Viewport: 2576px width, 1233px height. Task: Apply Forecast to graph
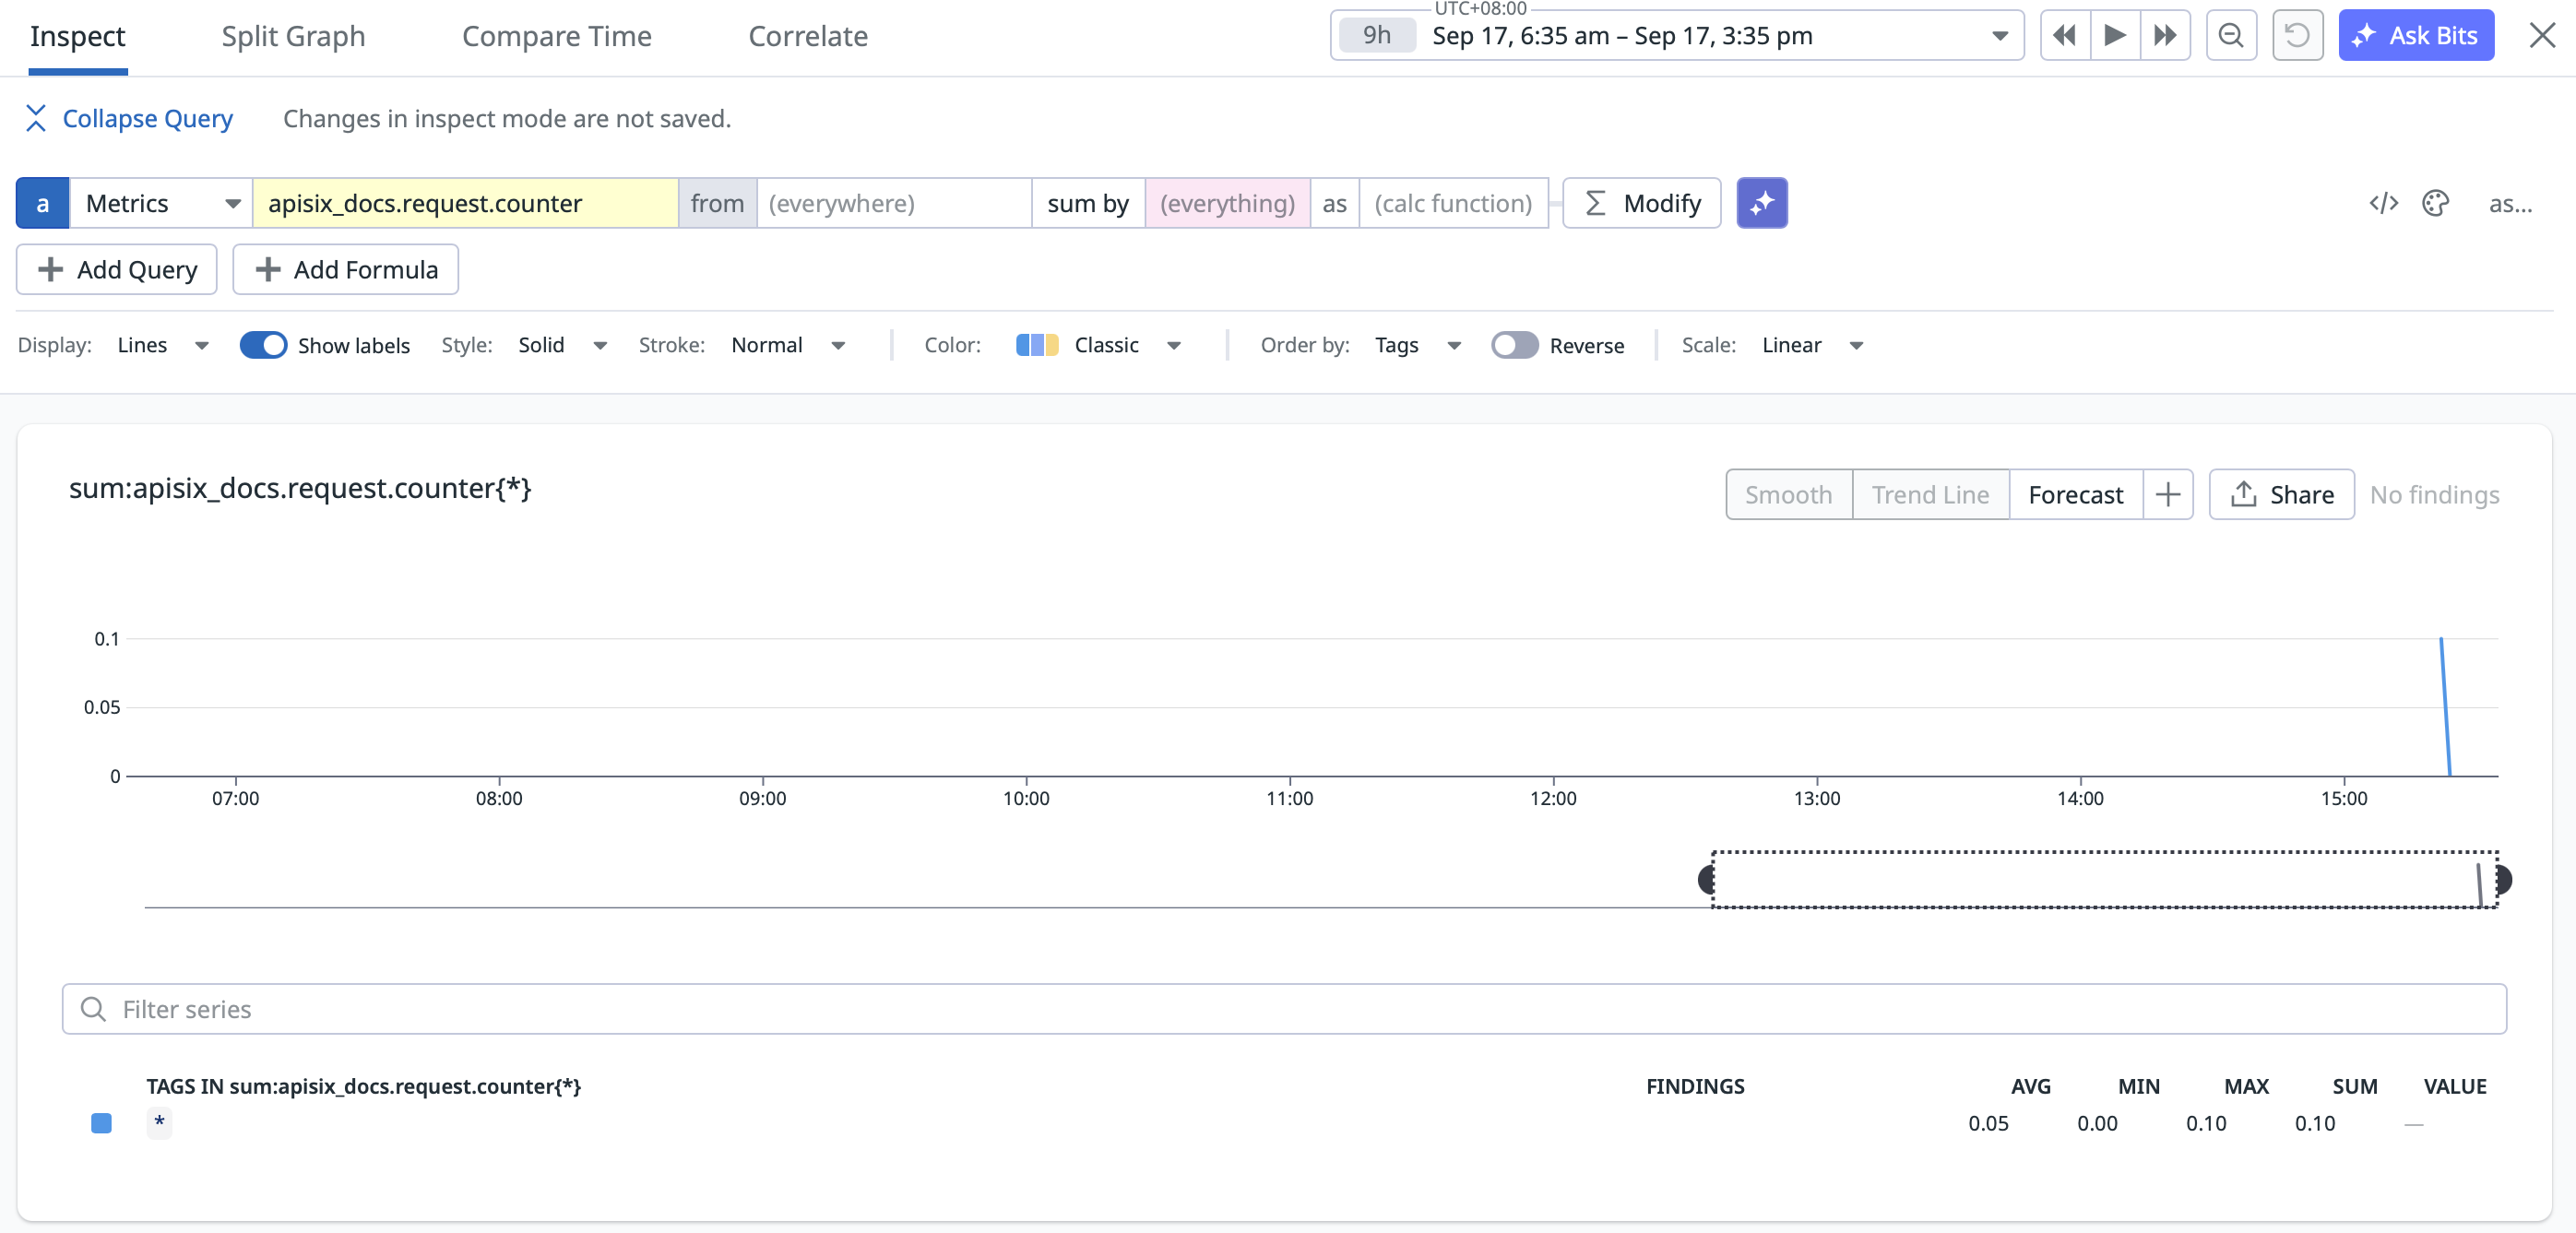[2075, 494]
